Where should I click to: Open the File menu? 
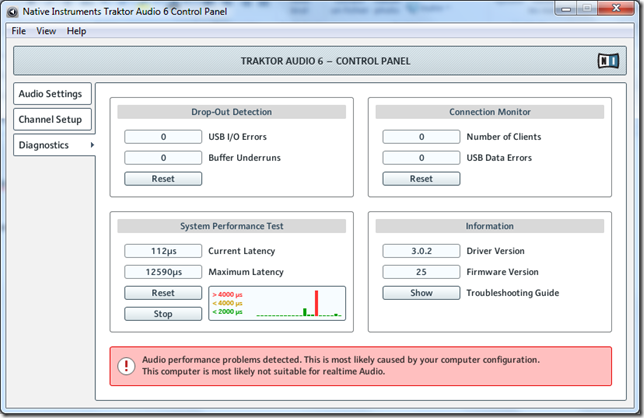pos(19,31)
